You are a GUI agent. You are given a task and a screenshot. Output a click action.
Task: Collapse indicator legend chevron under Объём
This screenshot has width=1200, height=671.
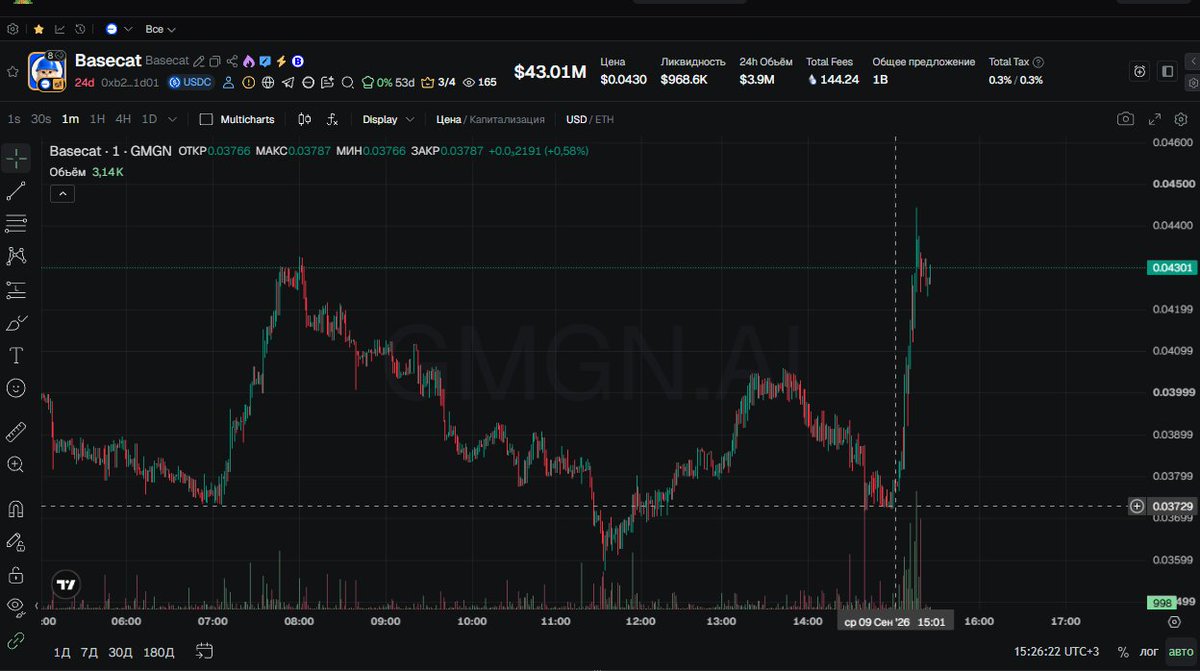coord(62,194)
